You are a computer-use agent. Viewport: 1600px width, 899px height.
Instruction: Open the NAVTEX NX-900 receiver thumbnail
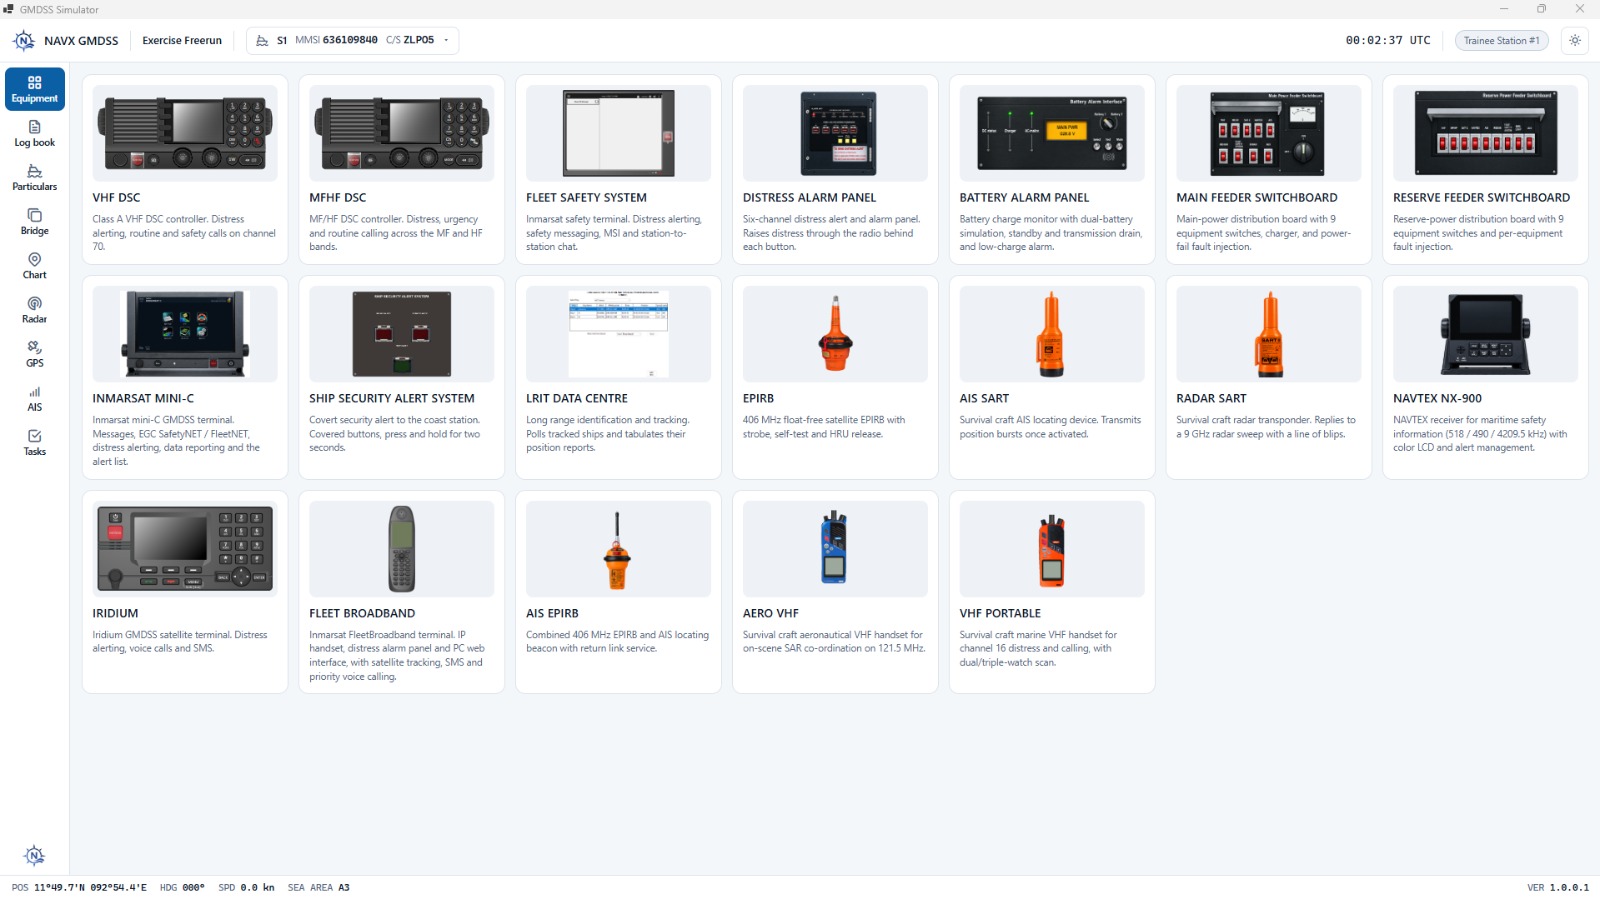pos(1485,334)
